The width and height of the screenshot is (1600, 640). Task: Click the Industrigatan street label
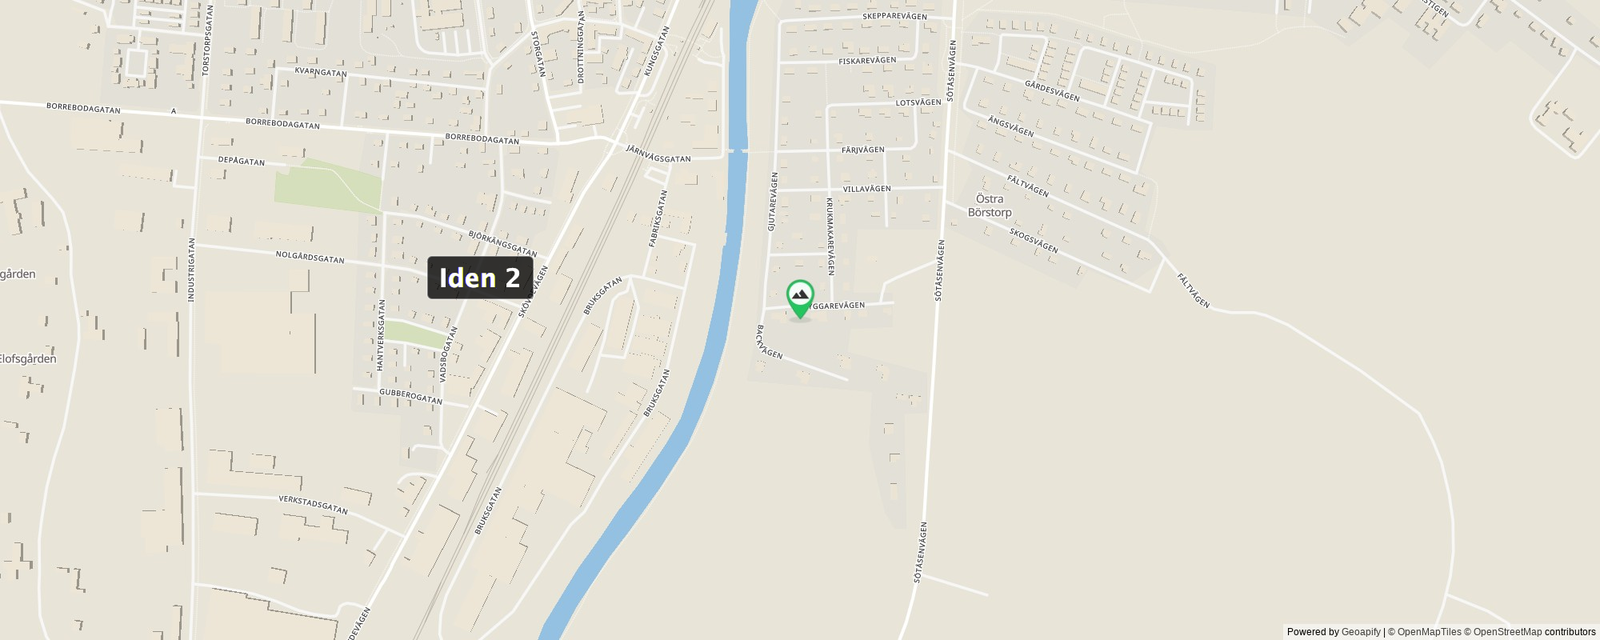coord(191,269)
